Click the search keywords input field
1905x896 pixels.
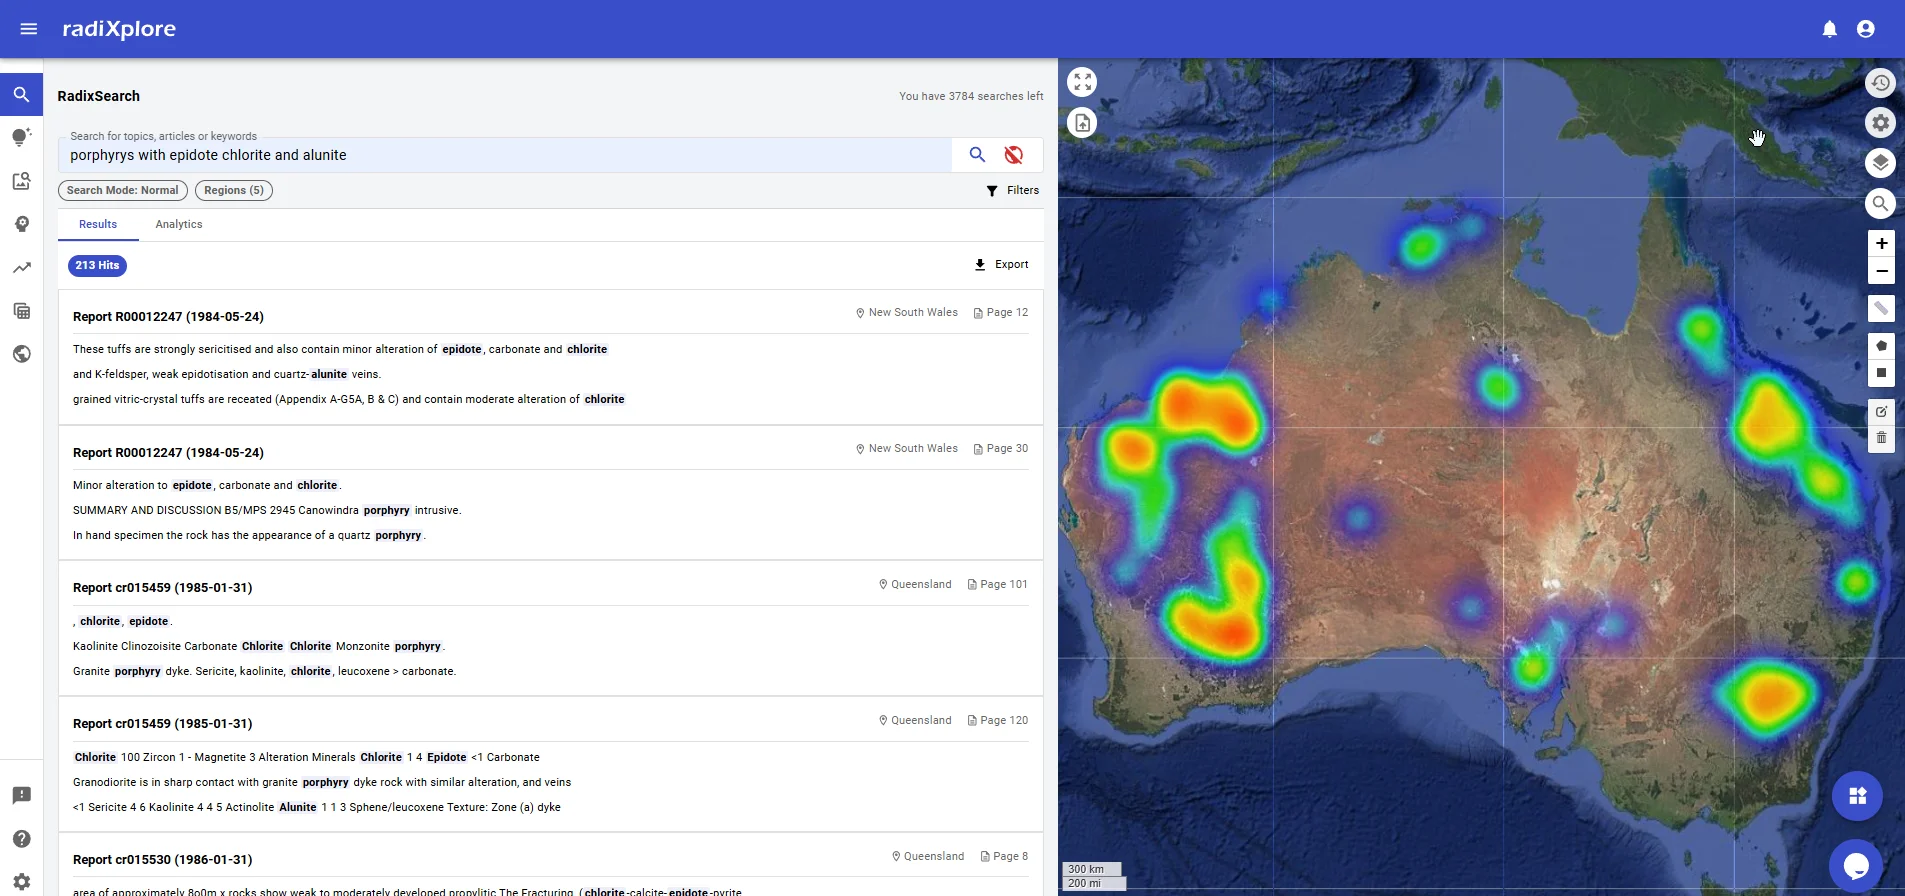[505, 155]
